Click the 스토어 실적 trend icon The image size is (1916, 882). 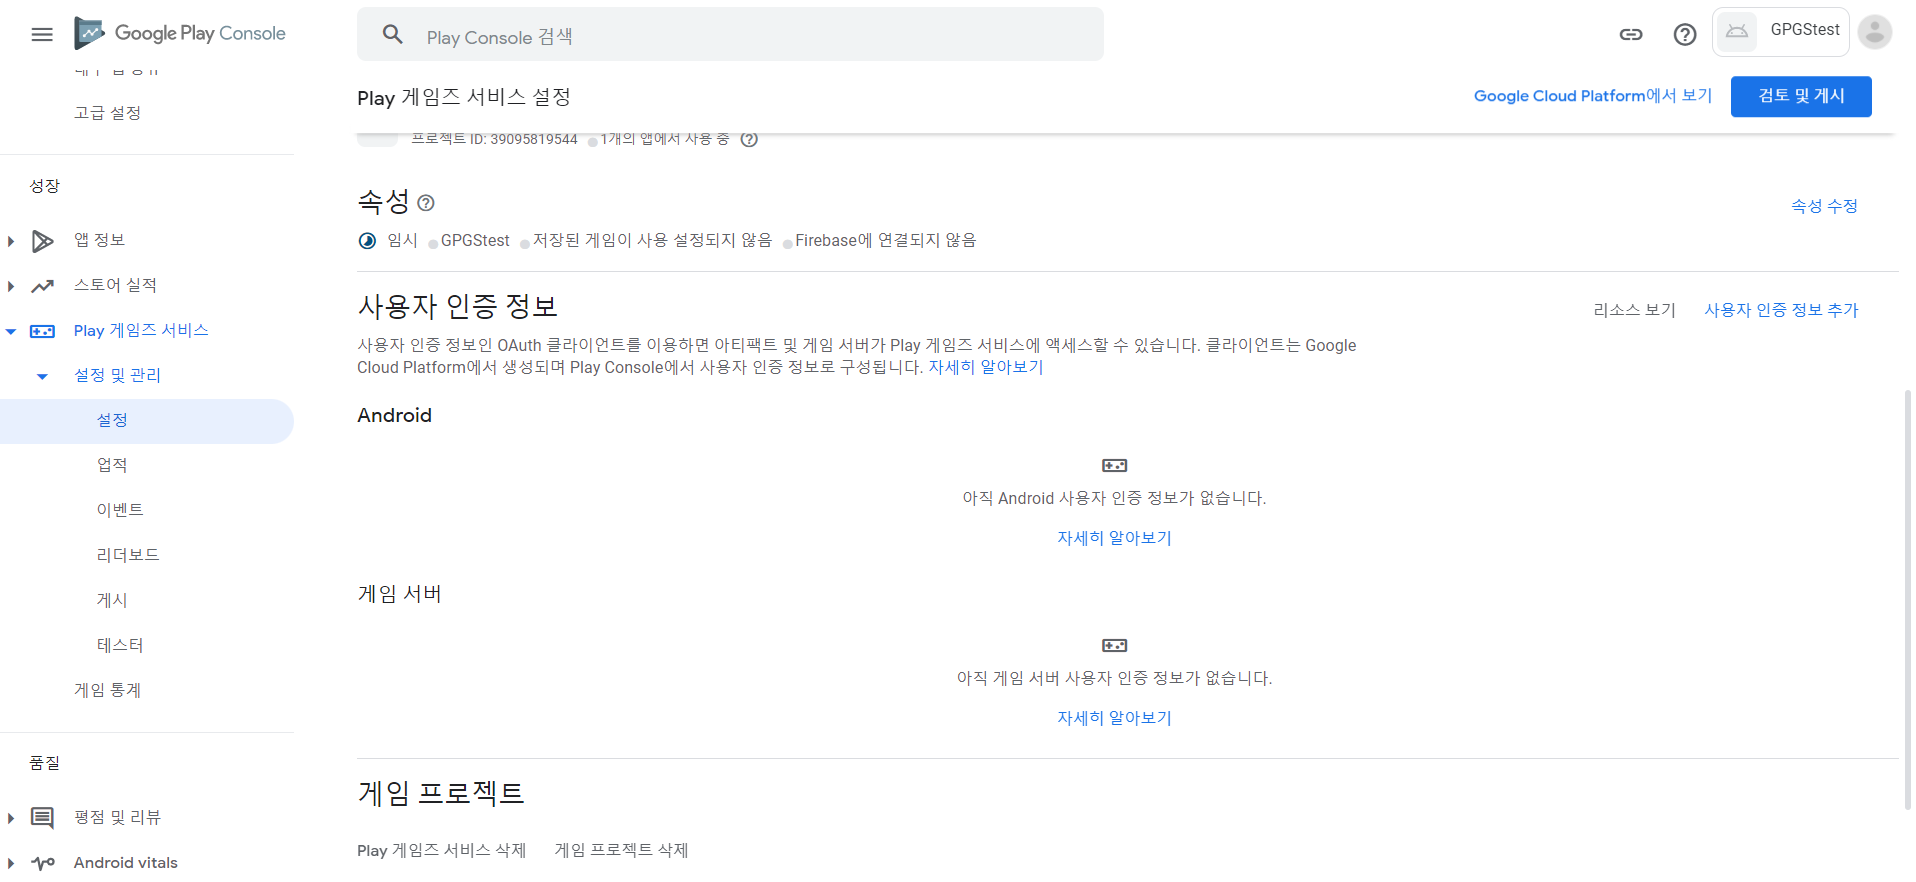point(42,286)
